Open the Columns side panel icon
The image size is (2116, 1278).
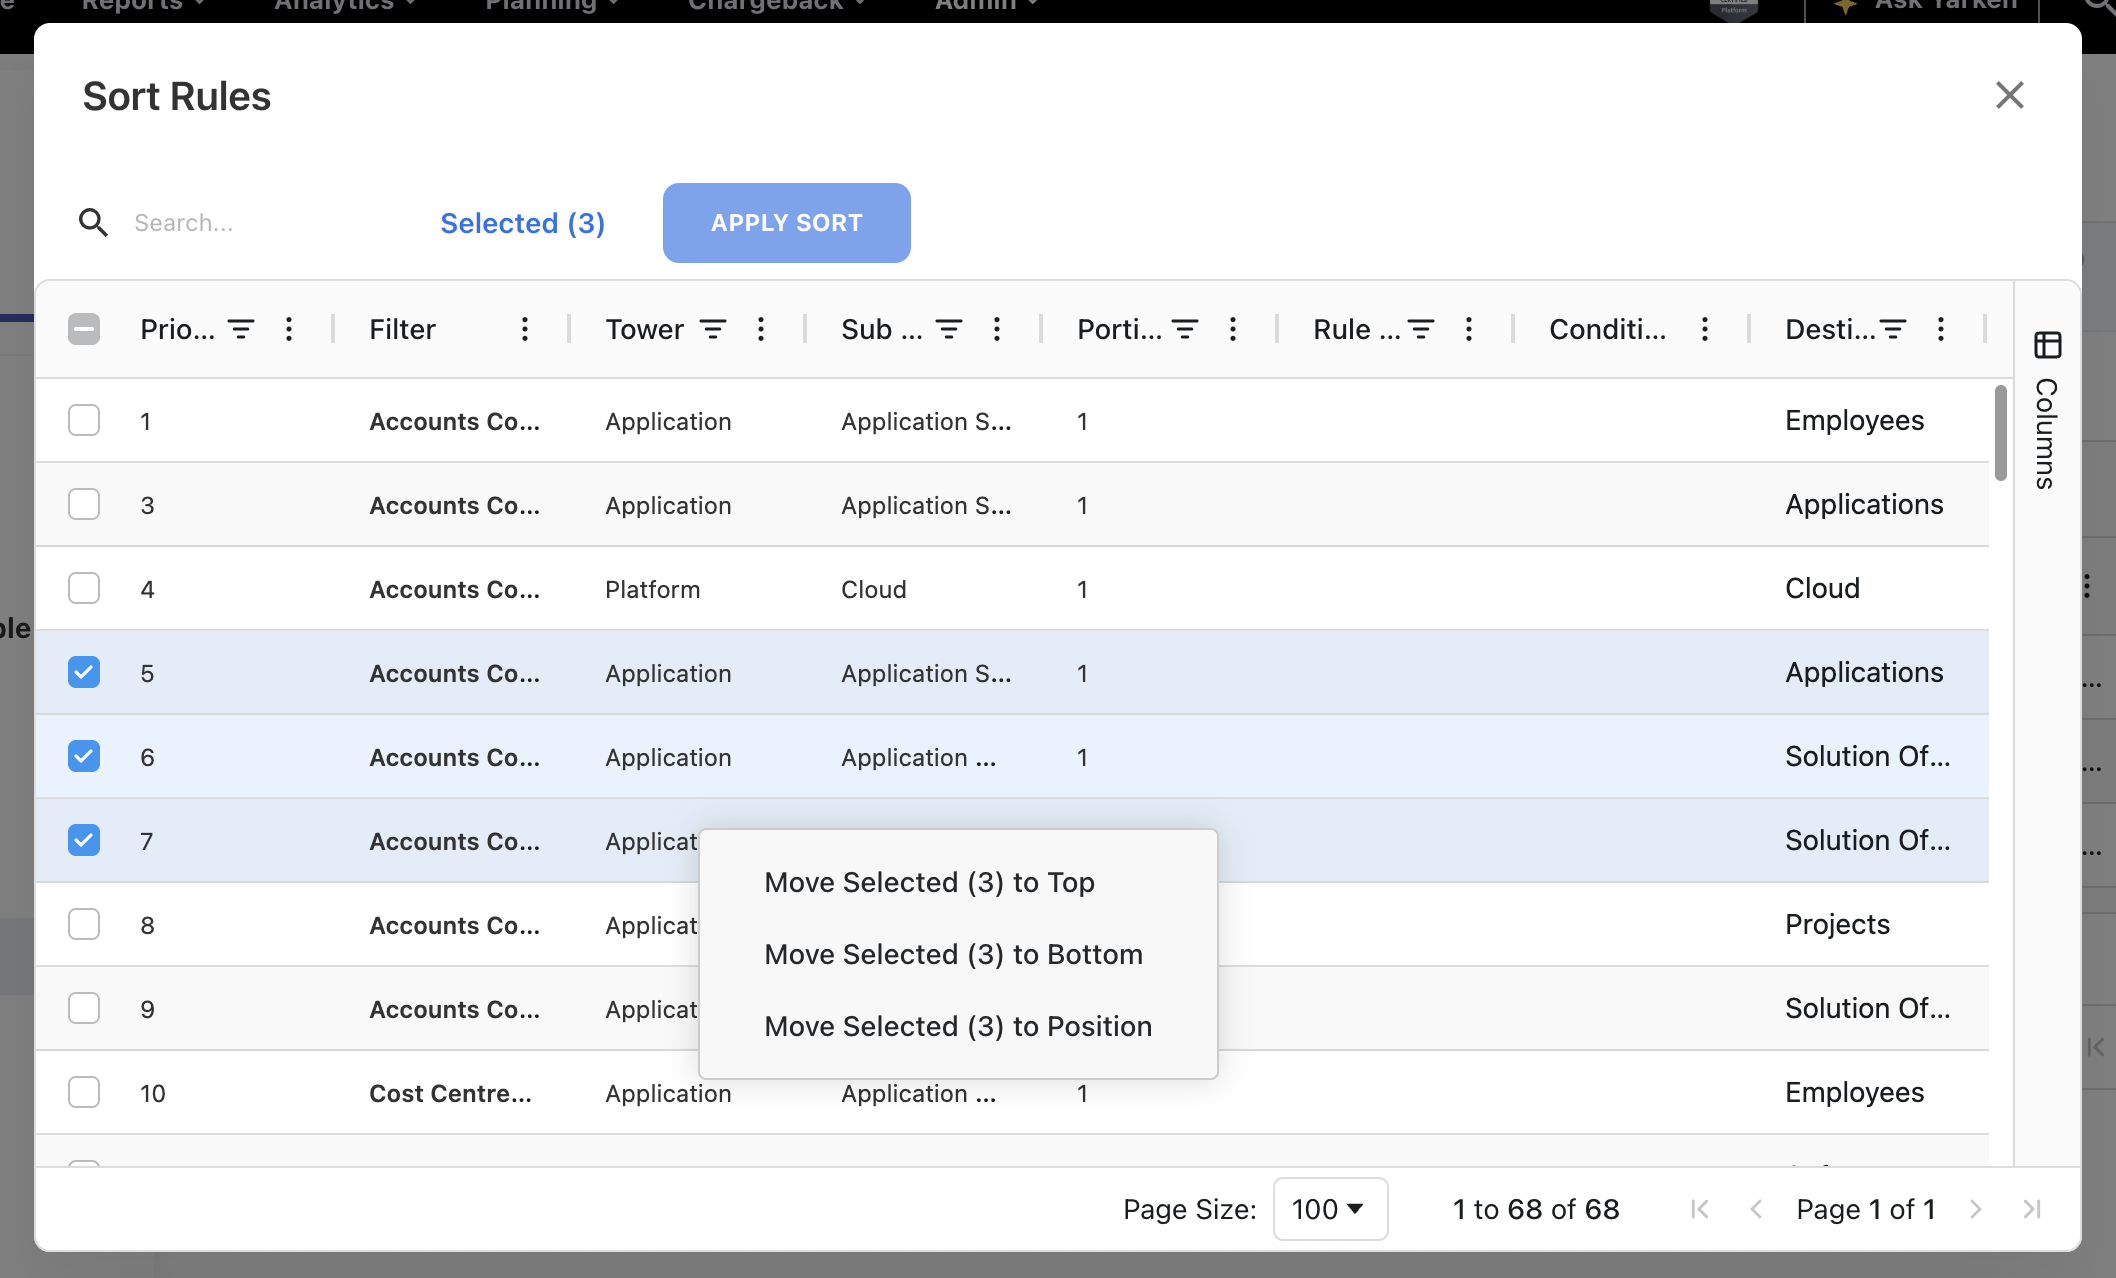(x=2047, y=346)
